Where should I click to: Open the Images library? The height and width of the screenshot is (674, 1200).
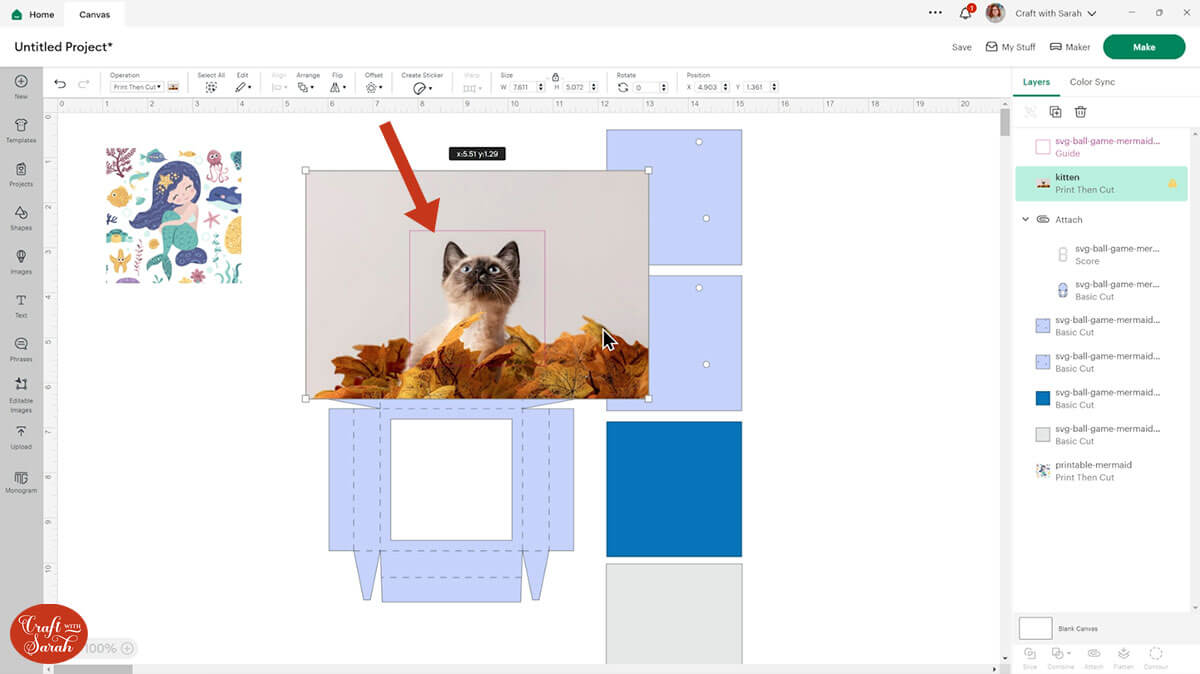coord(21,261)
